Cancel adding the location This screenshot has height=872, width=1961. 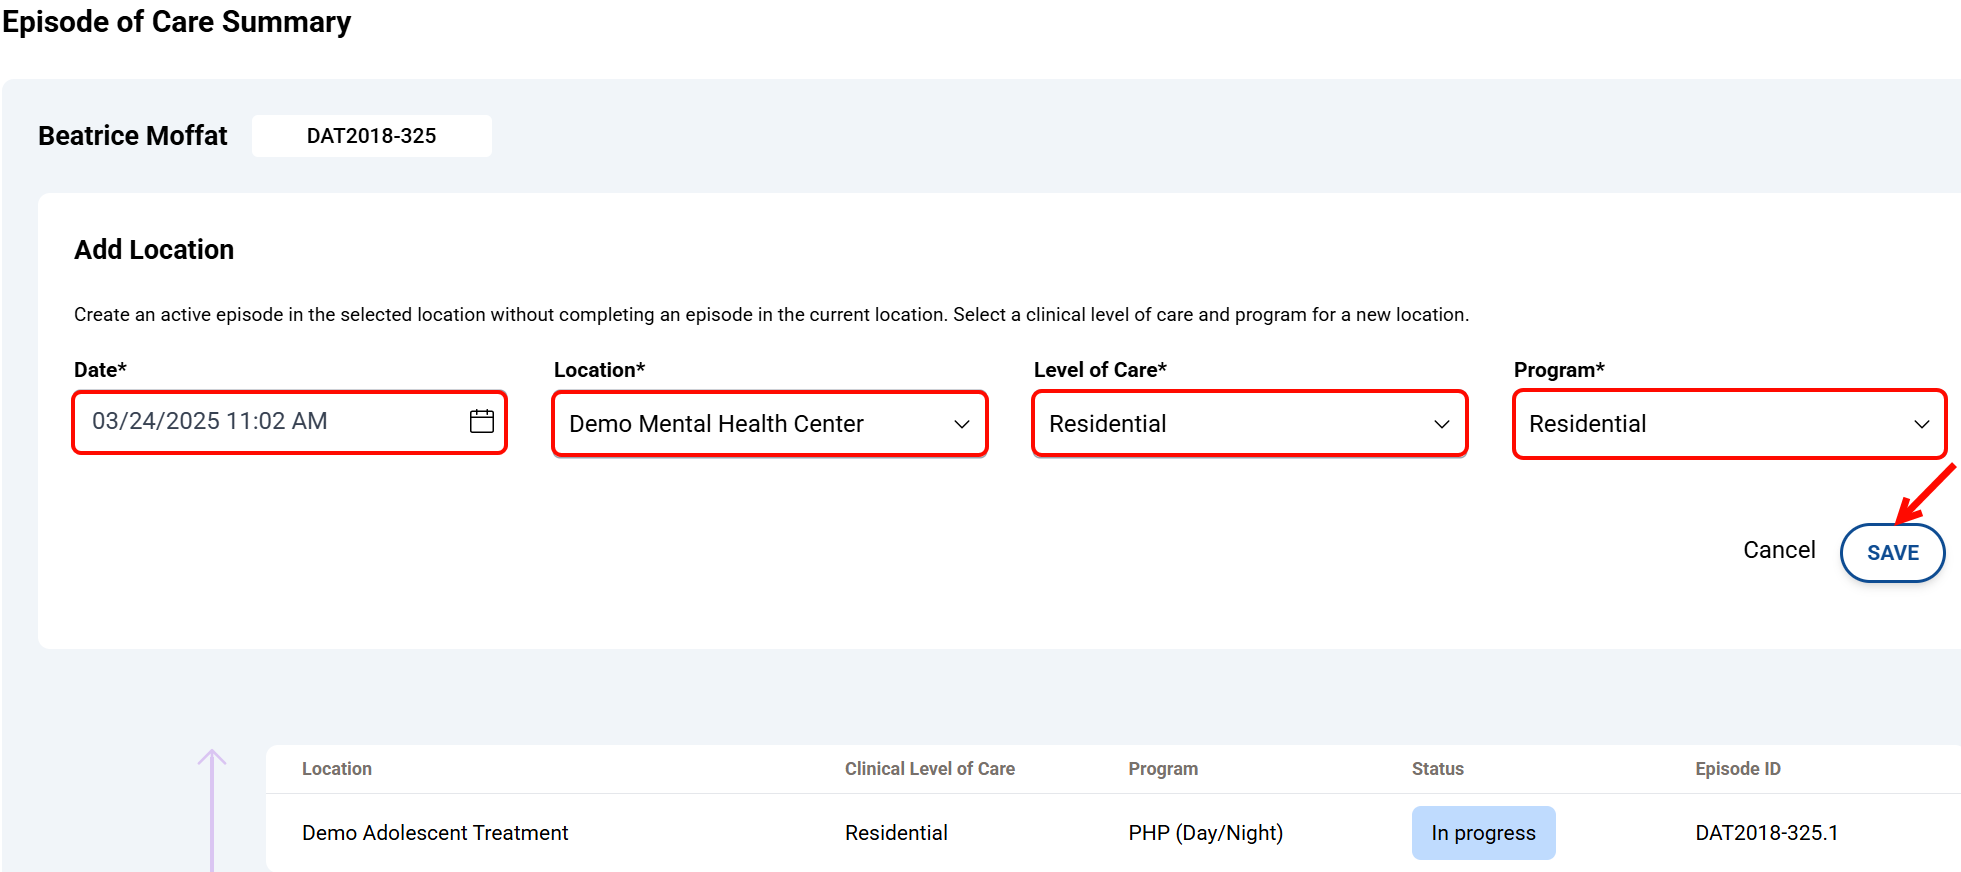click(x=1778, y=550)
